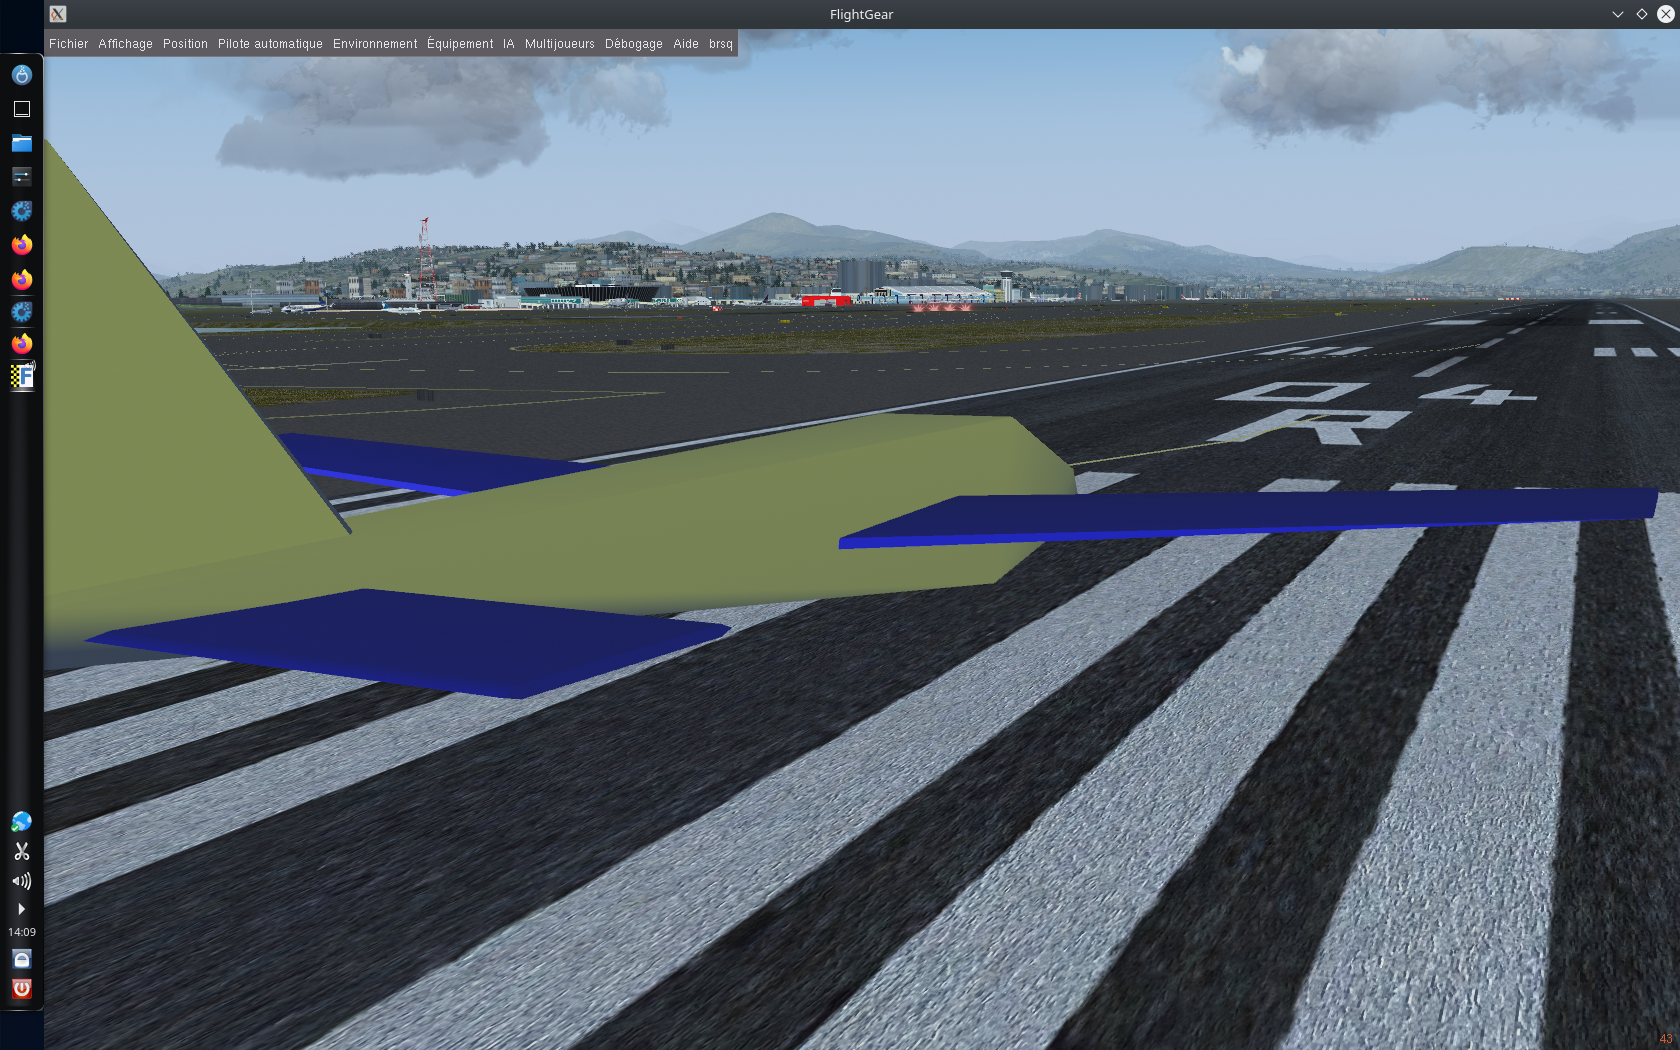Click the 14:09 panel clock

click(x=21, y=932)
